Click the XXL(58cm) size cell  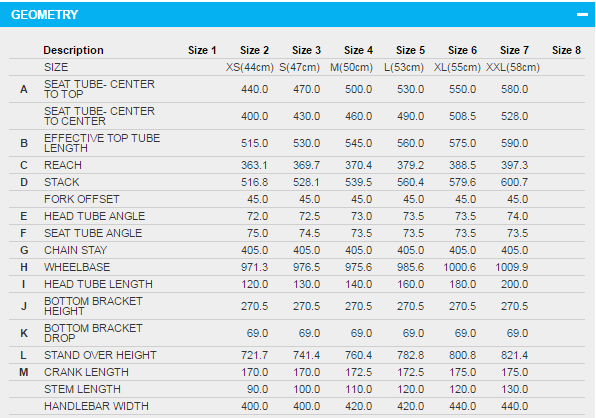pos(513,67)
